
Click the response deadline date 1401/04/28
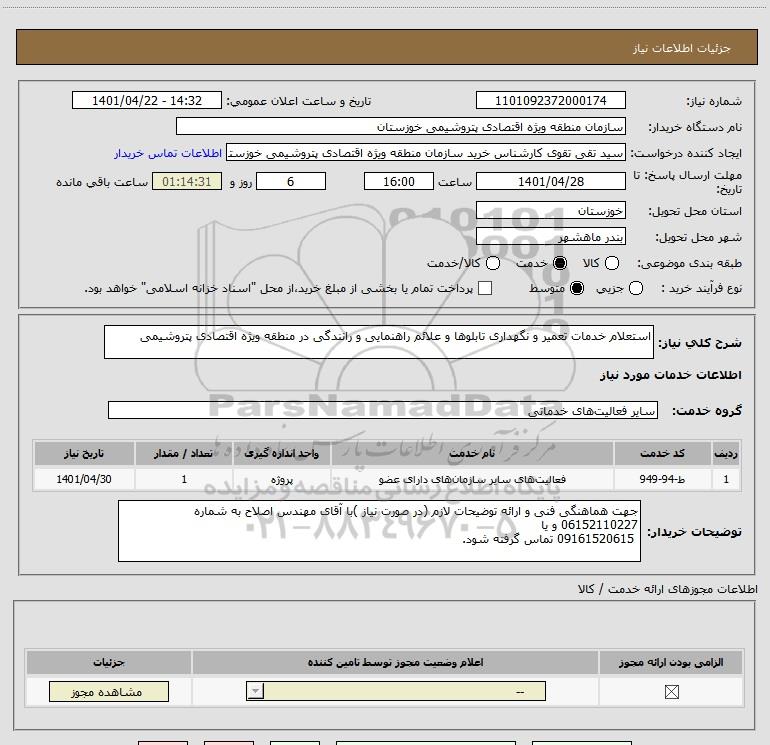[x=550, y=181]
